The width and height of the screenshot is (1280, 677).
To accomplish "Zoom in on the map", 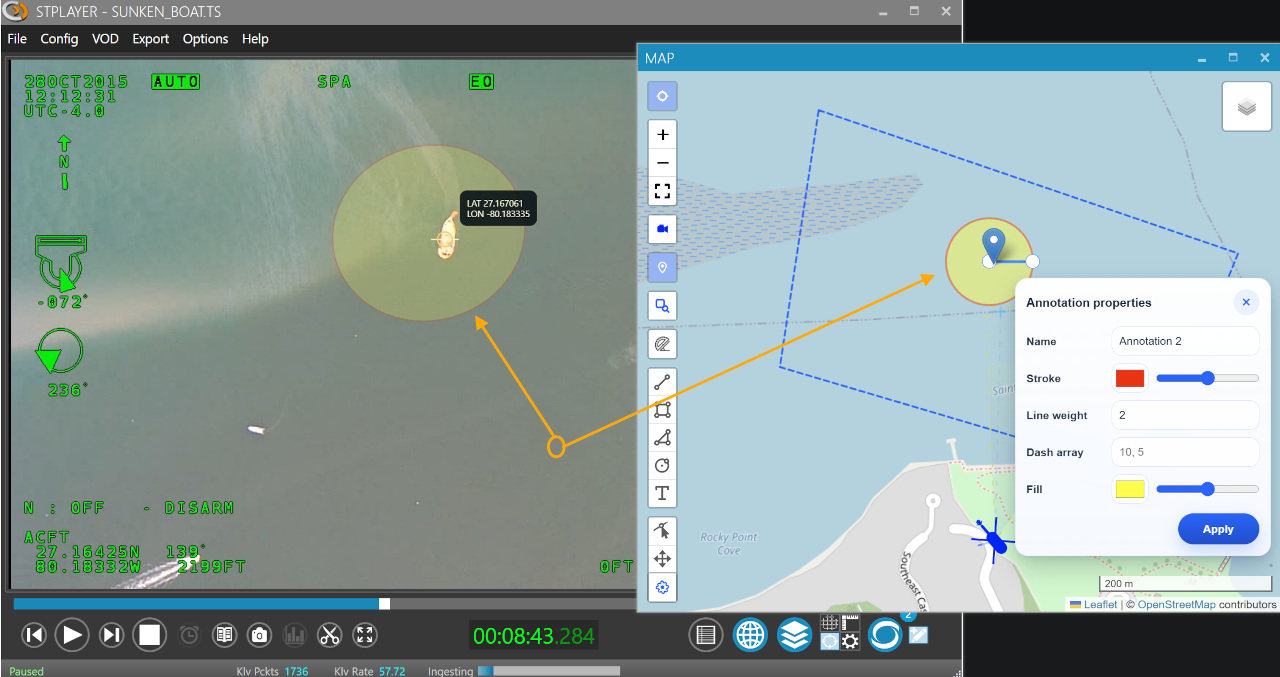I will point(662,134).
